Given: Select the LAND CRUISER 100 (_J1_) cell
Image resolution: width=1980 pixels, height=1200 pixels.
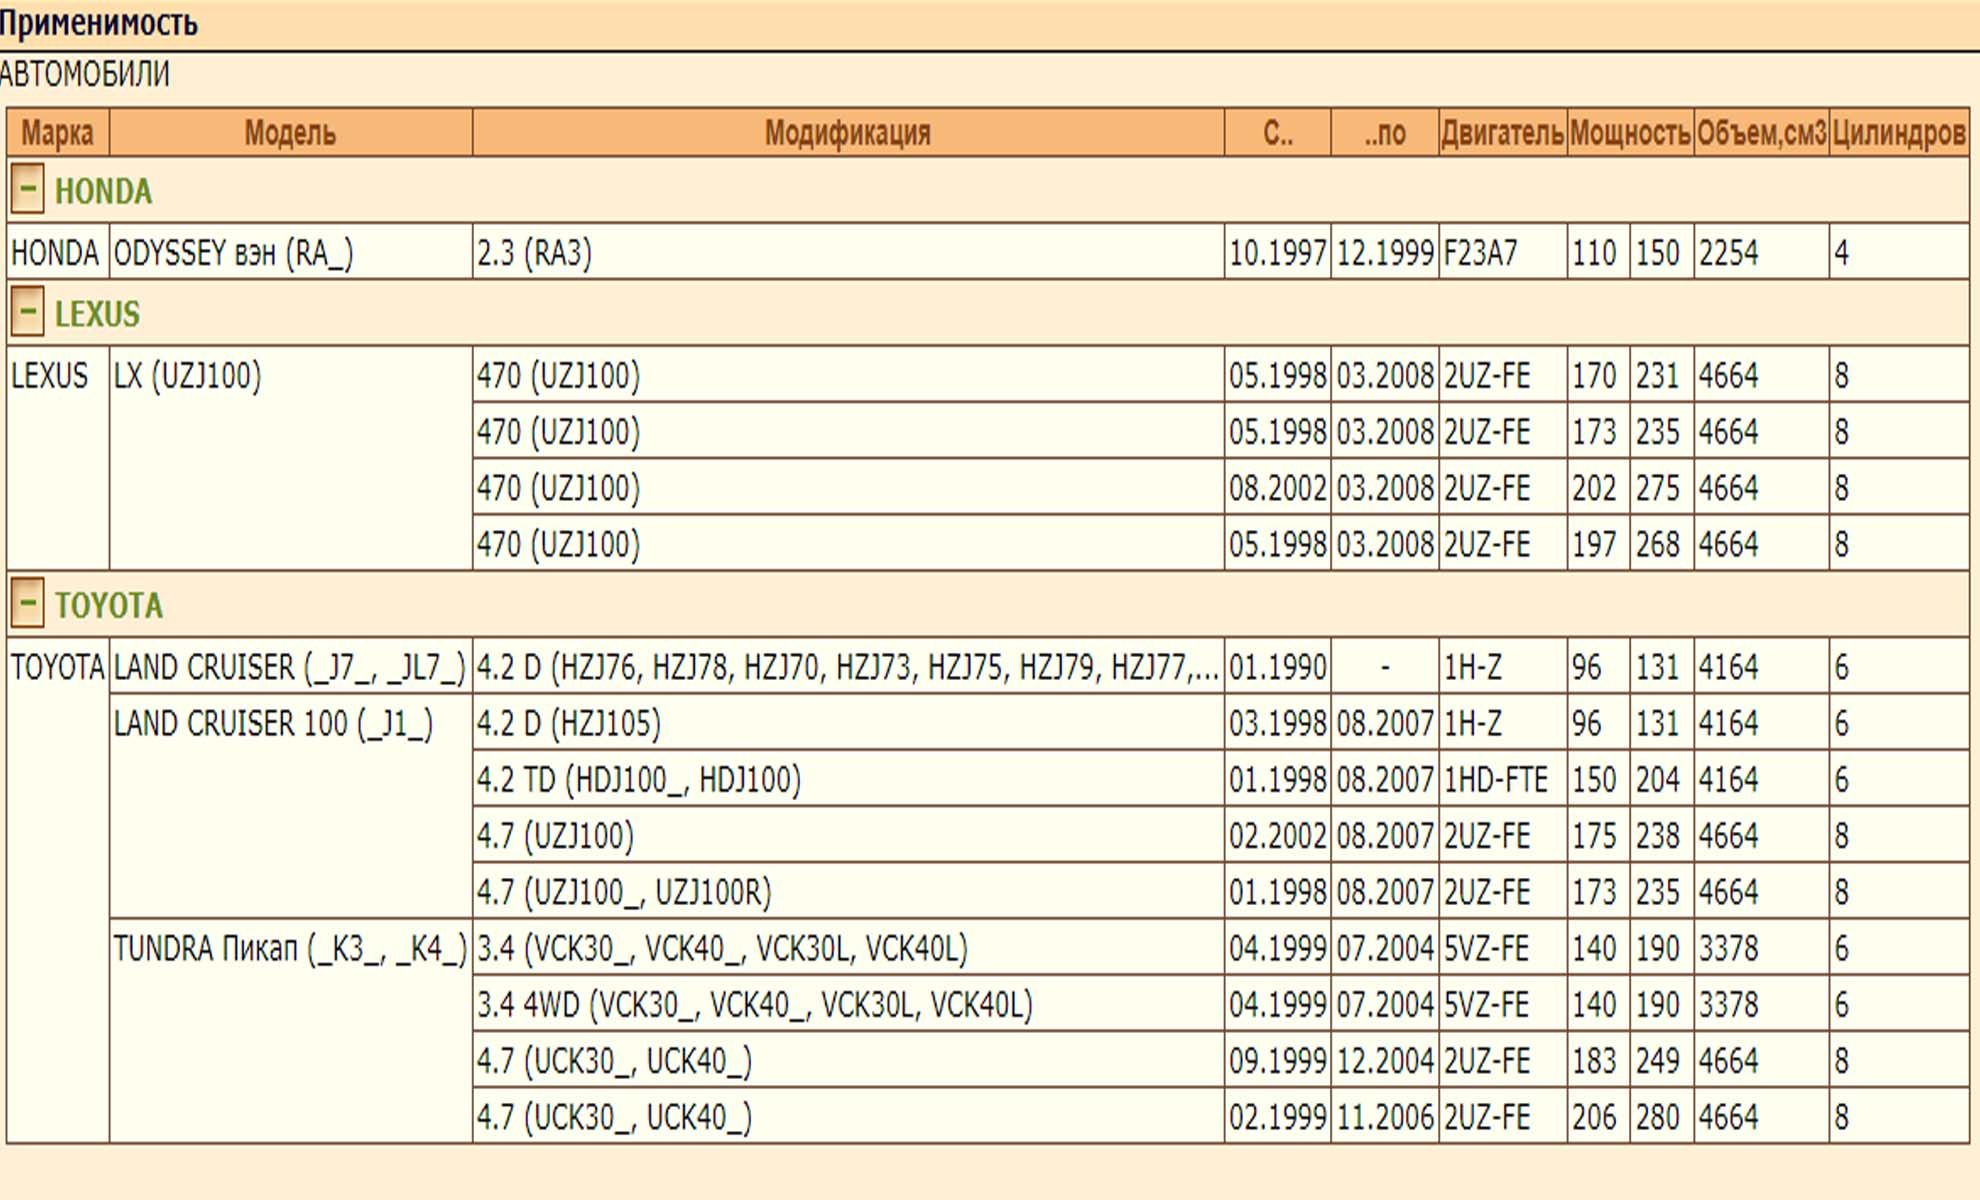Looking at the screenshot, I should pyautogui.click(x=273, y=723).
